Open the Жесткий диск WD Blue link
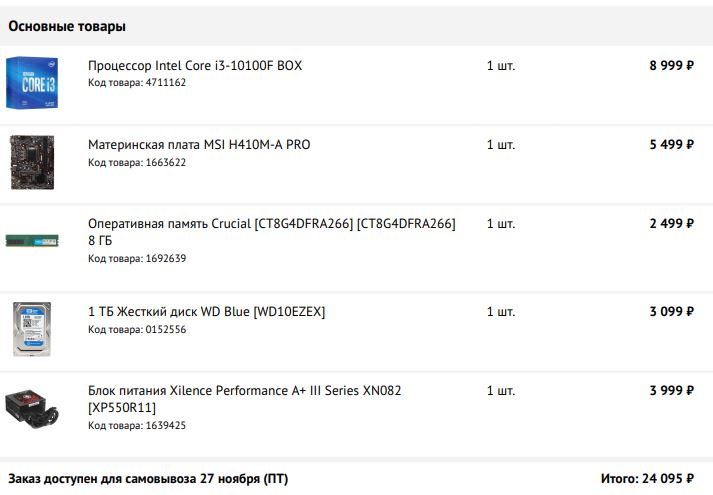The image size is (713, 495). [x=206, y=312]
